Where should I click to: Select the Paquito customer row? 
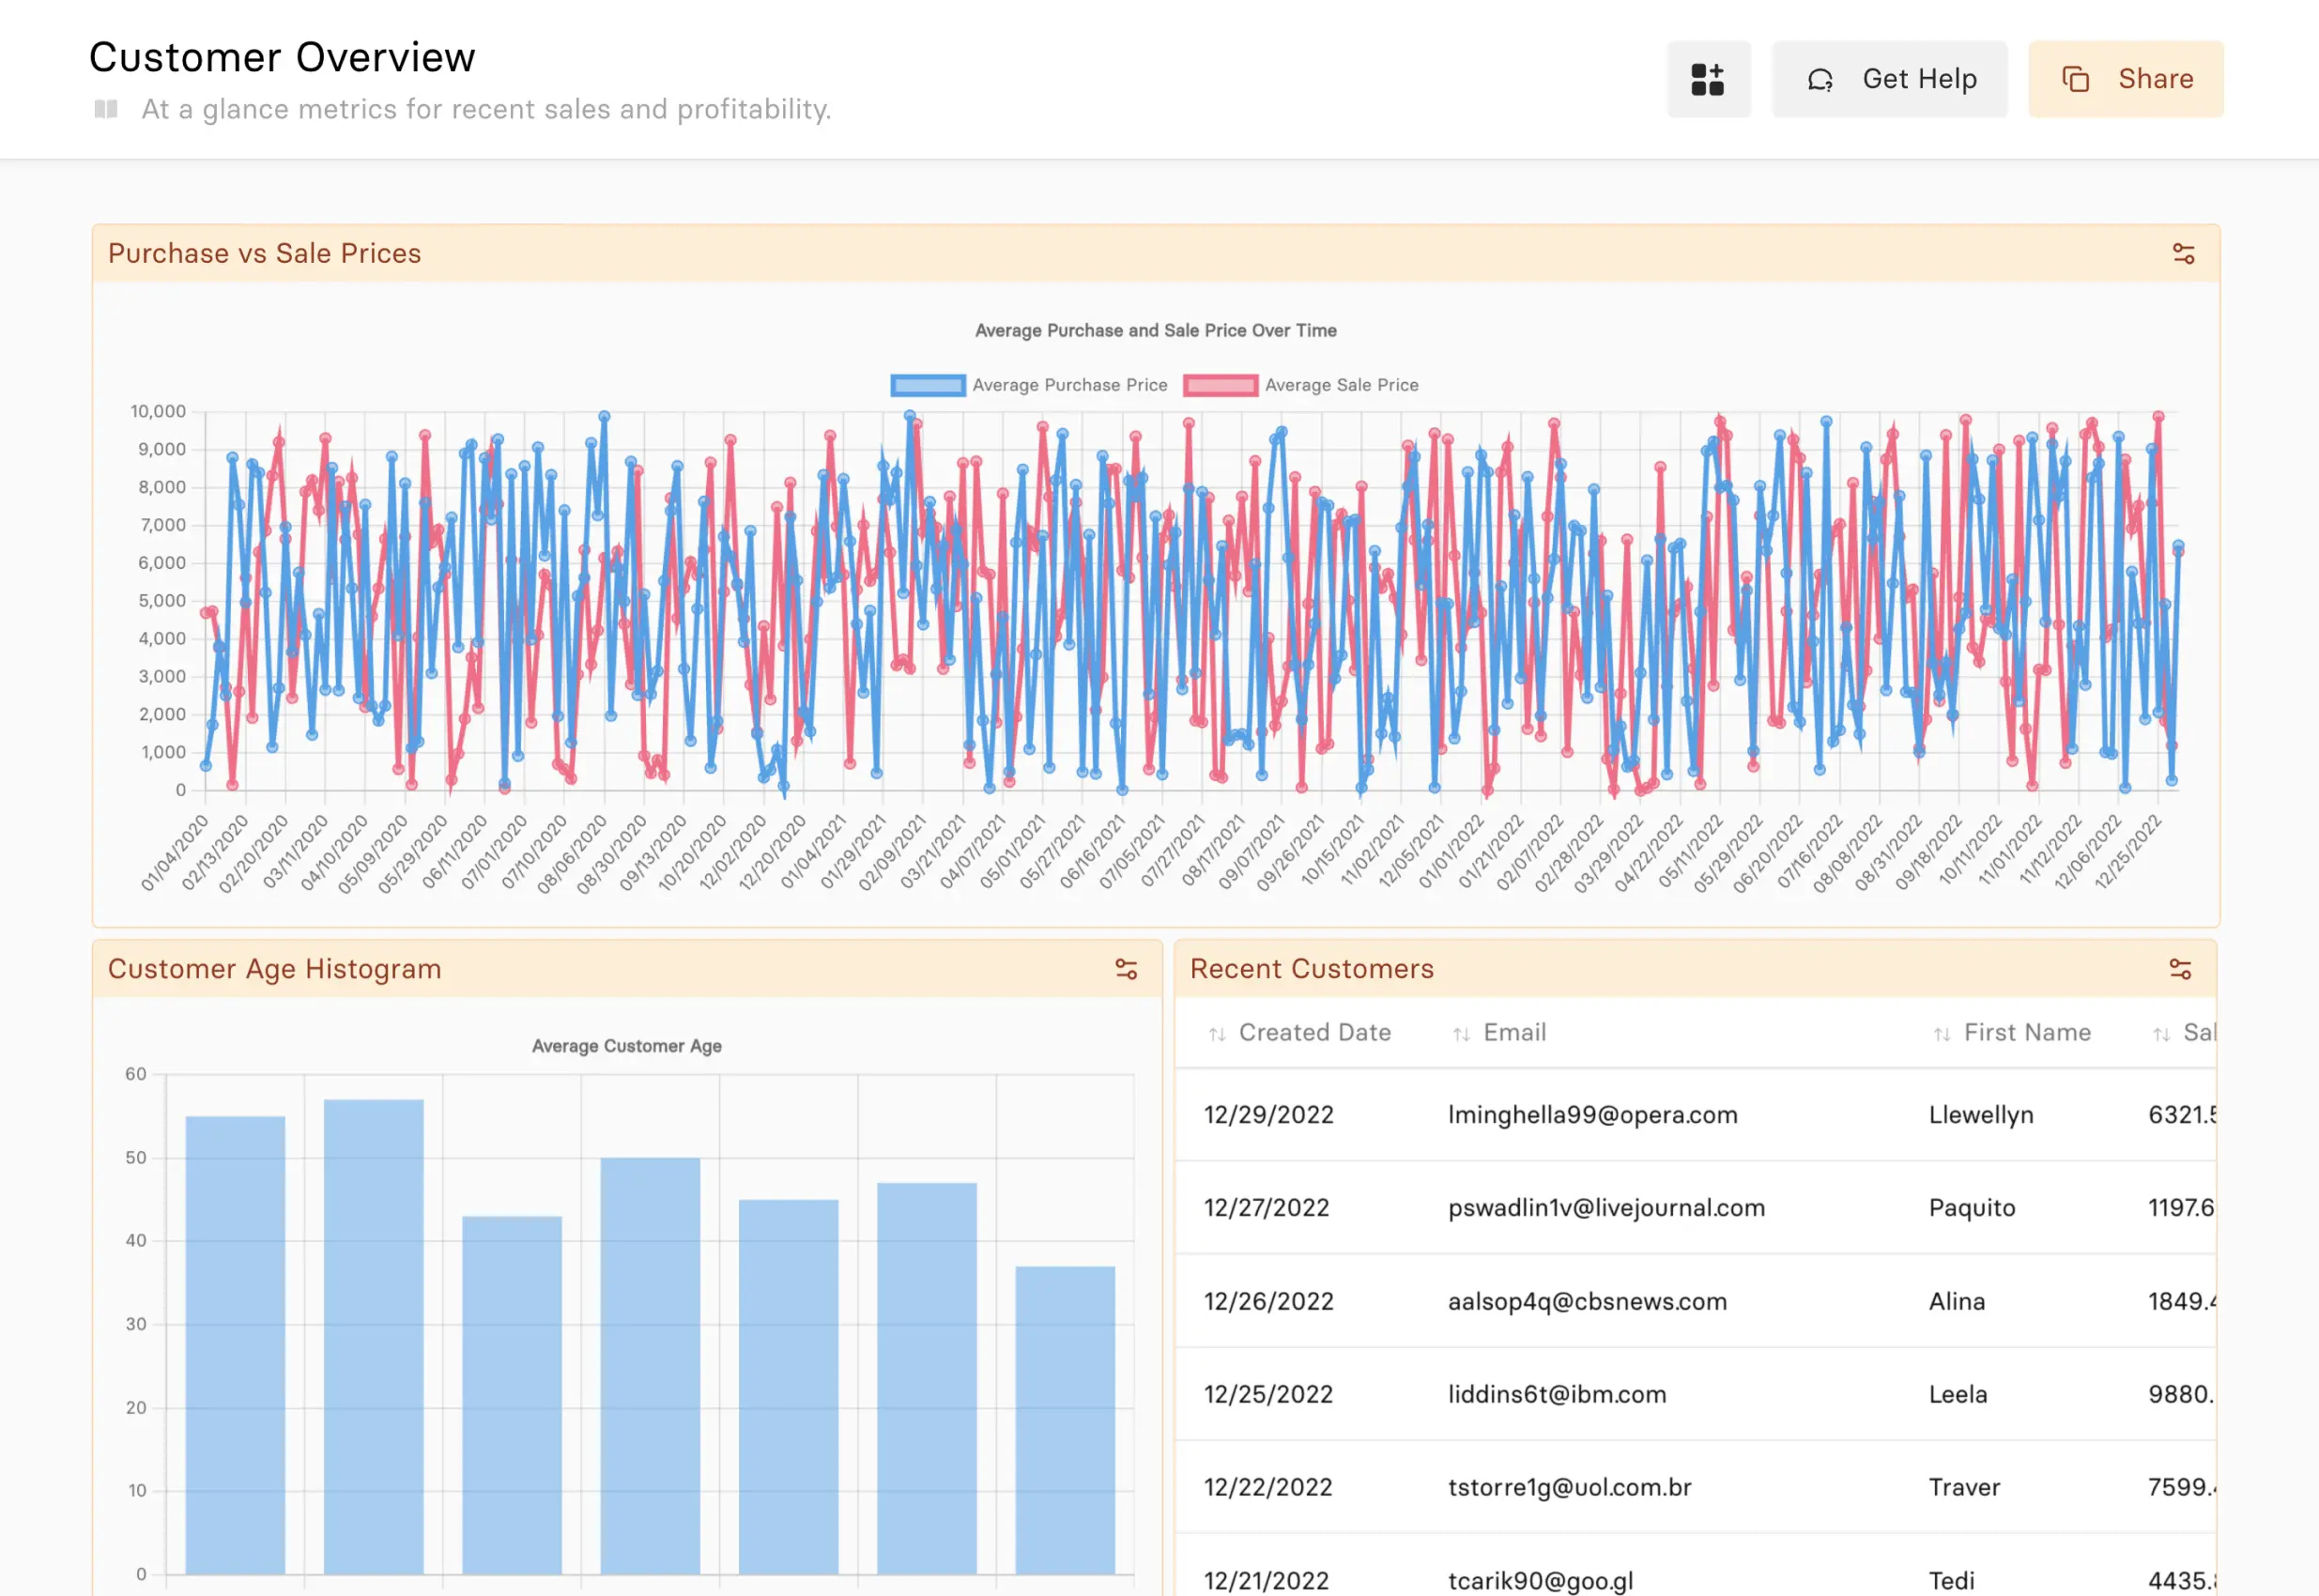click(1971, 1207)
